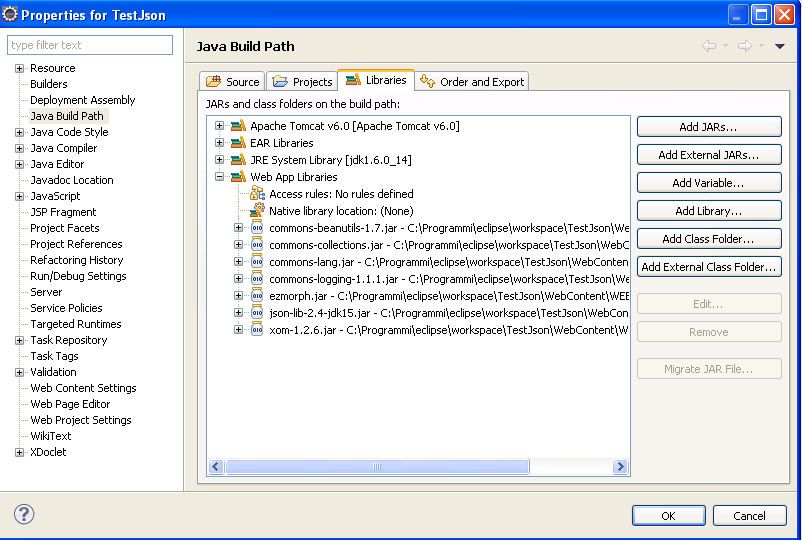Screen dimensions: 802x541
Task: Expand the EAR Libraries entry
Action: (219, 143)
